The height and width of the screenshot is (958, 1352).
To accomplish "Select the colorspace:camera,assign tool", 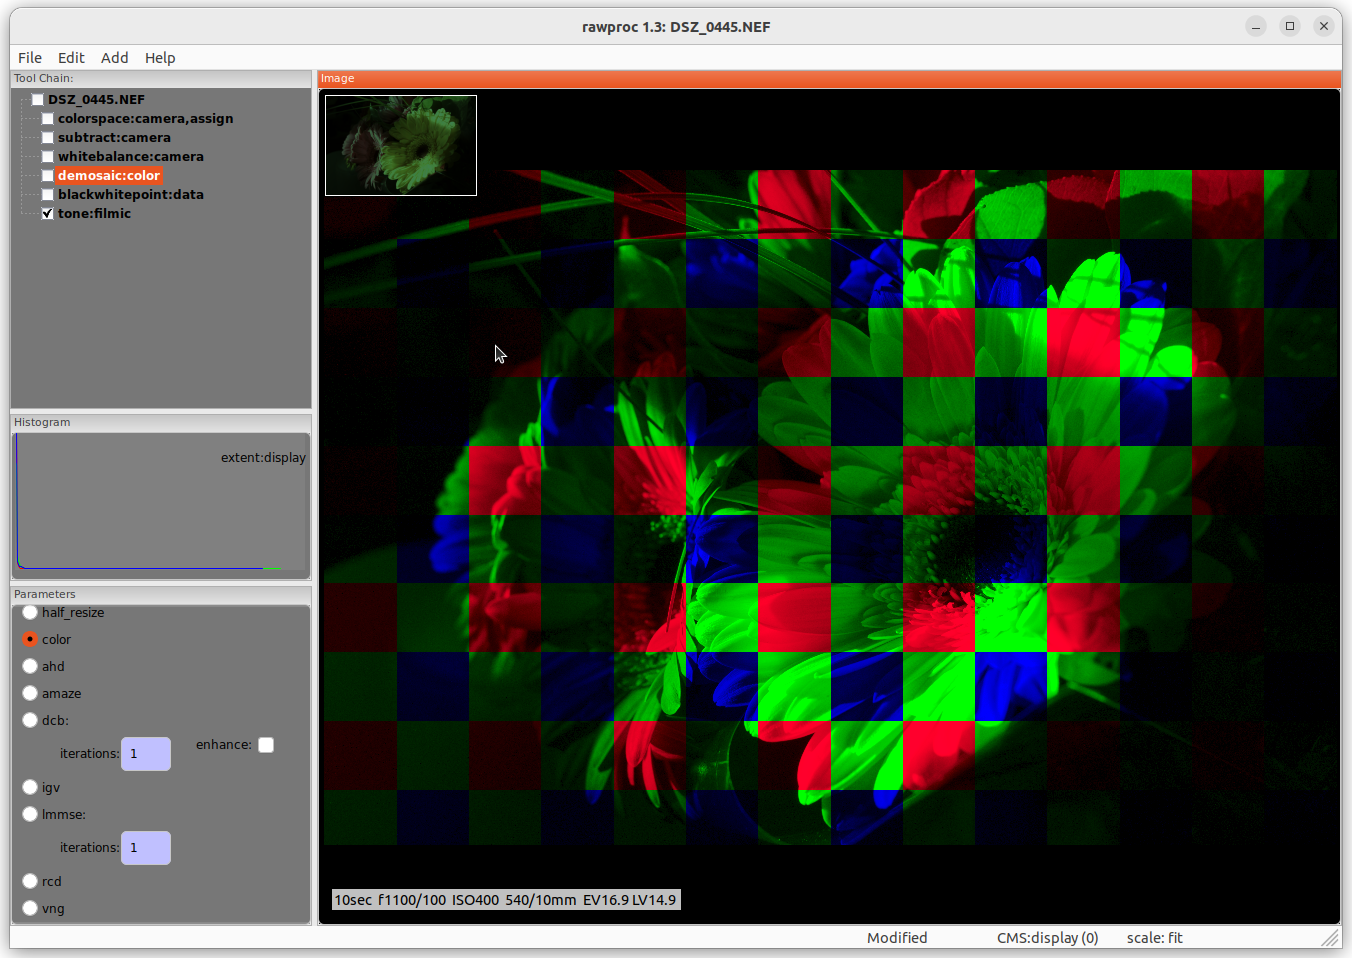I will point(145,119).
